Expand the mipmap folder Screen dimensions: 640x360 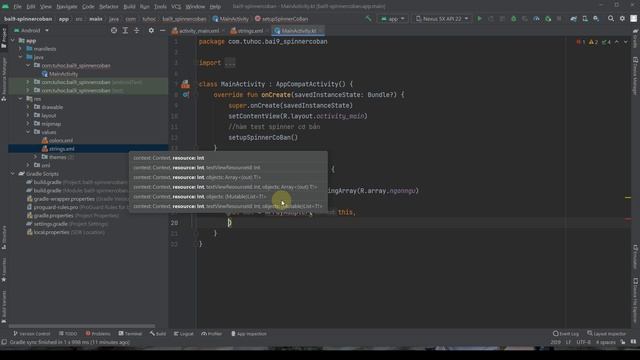(28, 124)
